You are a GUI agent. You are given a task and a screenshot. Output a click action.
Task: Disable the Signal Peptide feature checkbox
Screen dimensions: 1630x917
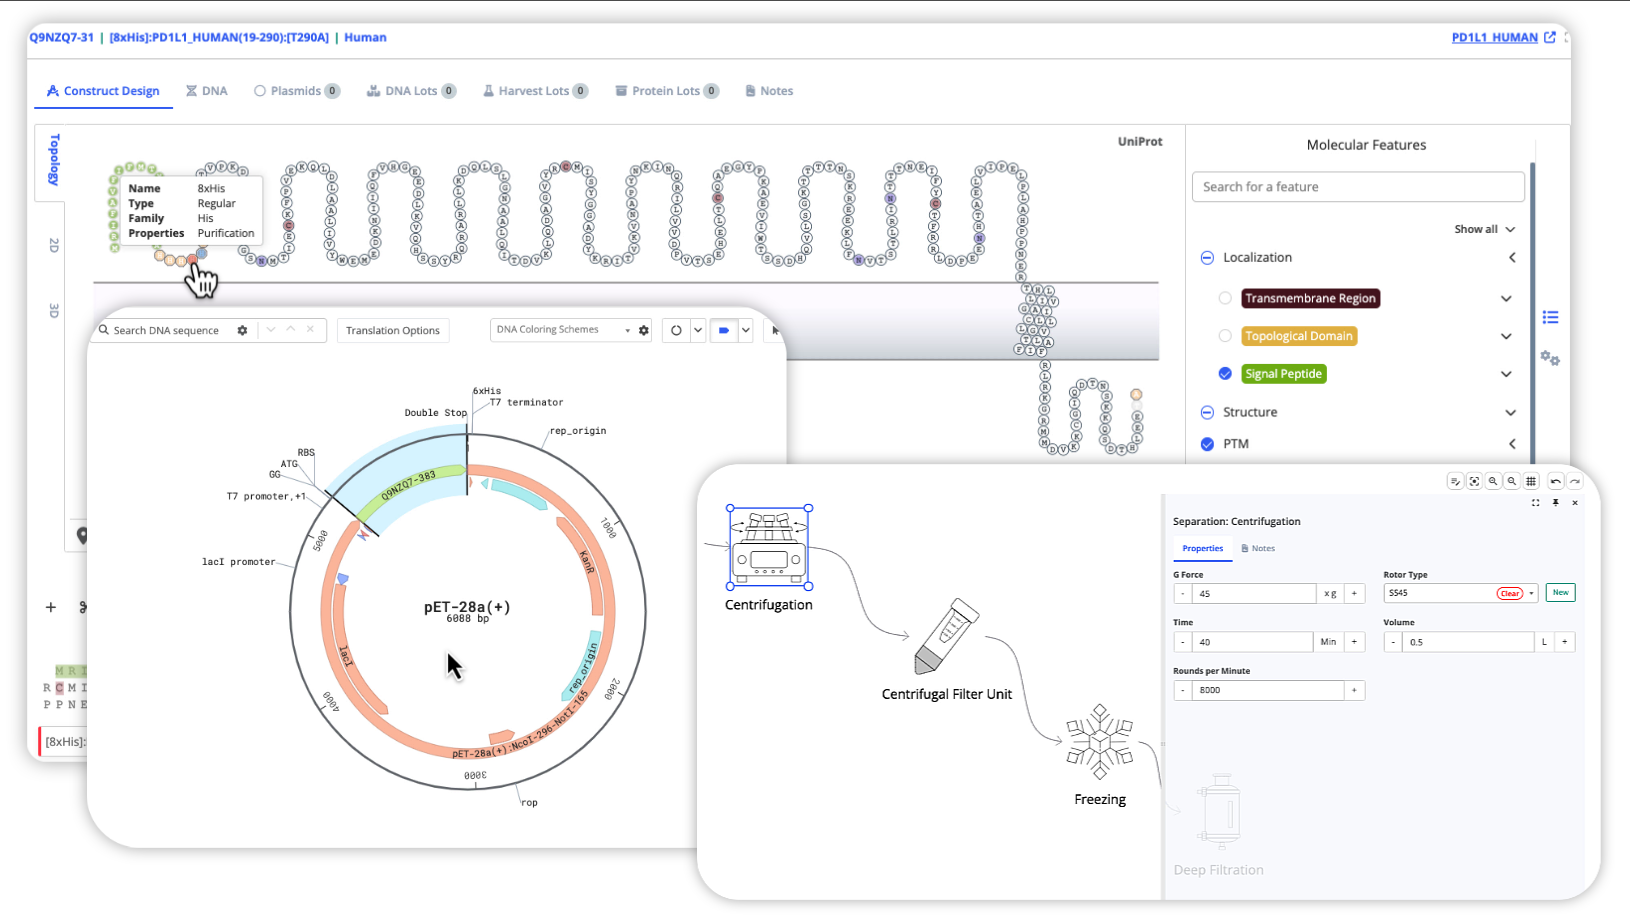pos(1225,373)
